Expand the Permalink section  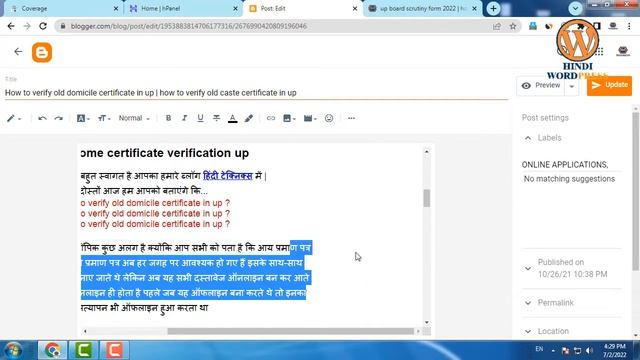pos(528,303)
